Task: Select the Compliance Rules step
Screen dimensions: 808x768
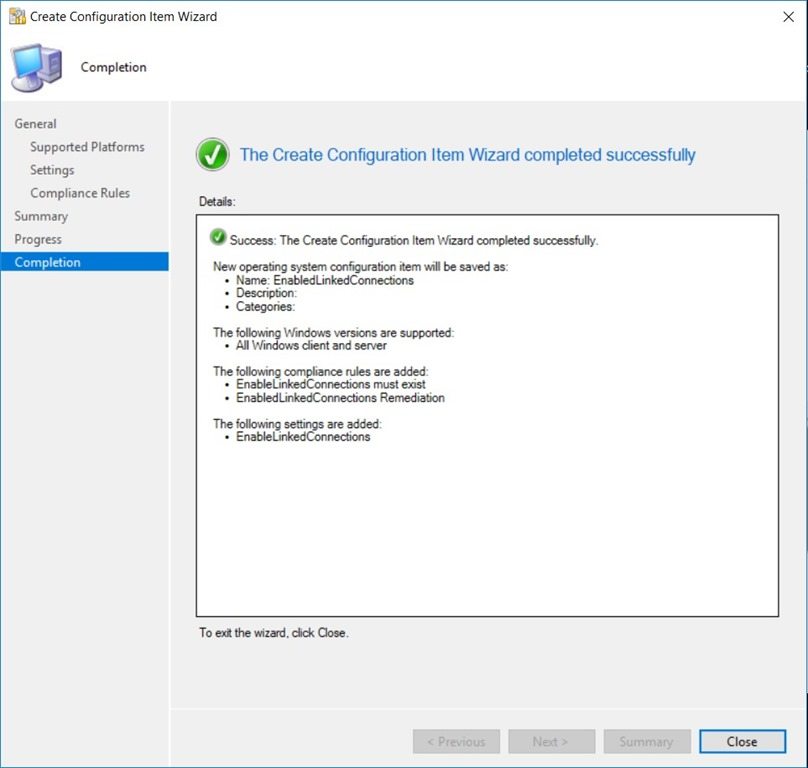Action: click(80, 193)
